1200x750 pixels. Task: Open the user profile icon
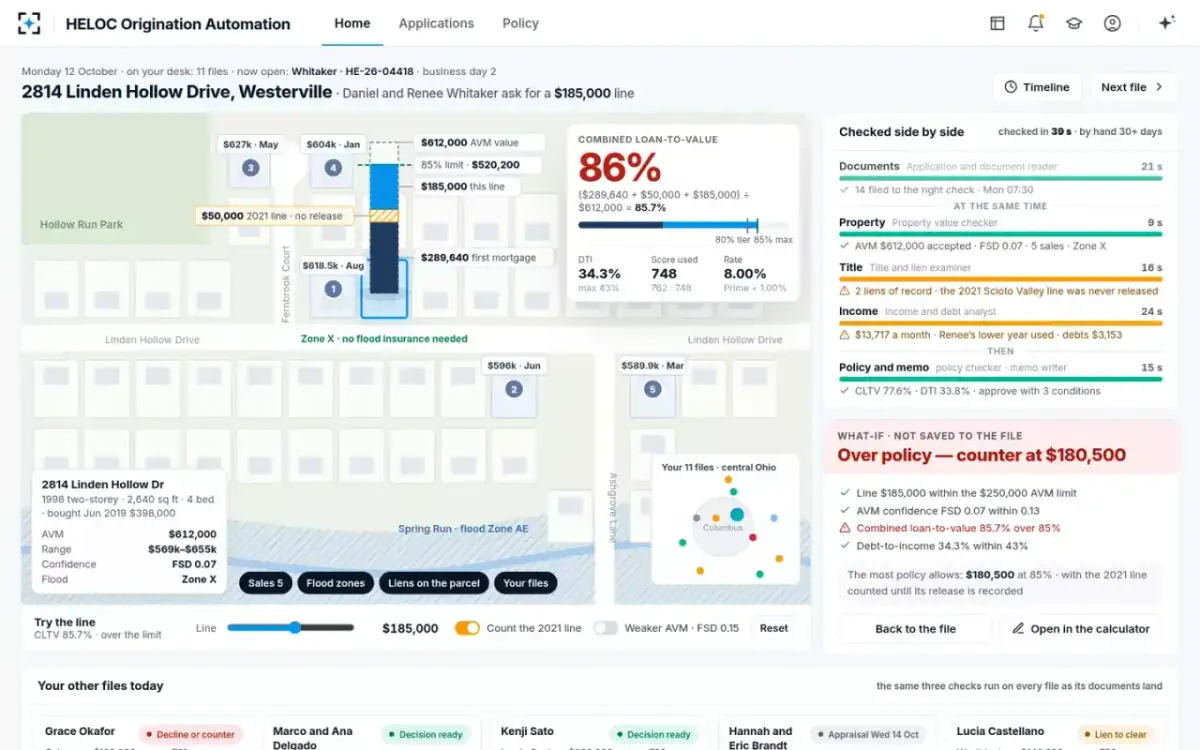coord(1112,23)
